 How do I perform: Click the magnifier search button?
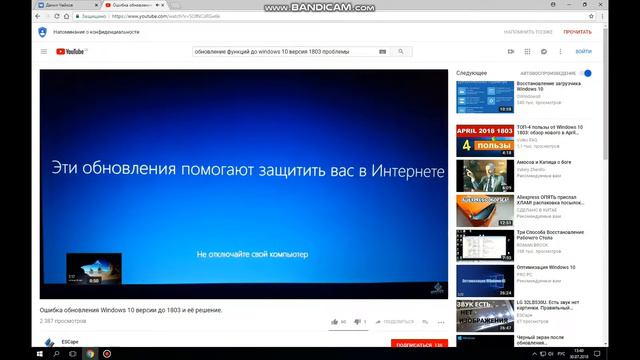pos(401,51)
